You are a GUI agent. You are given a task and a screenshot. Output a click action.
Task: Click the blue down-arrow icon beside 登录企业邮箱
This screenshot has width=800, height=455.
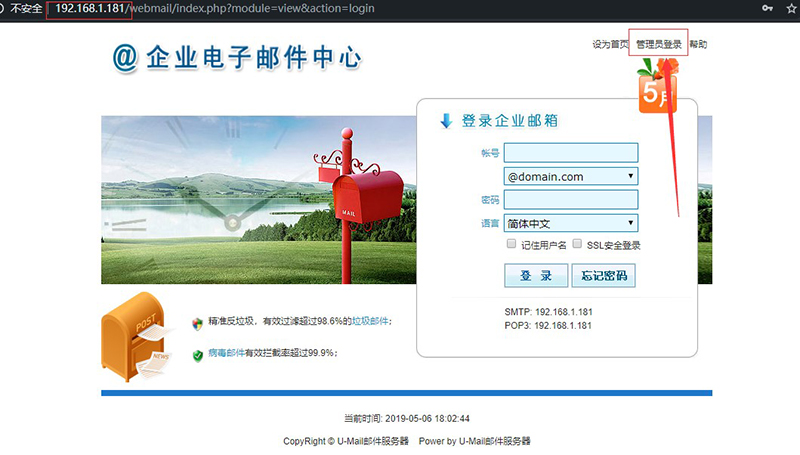[446, 121]
